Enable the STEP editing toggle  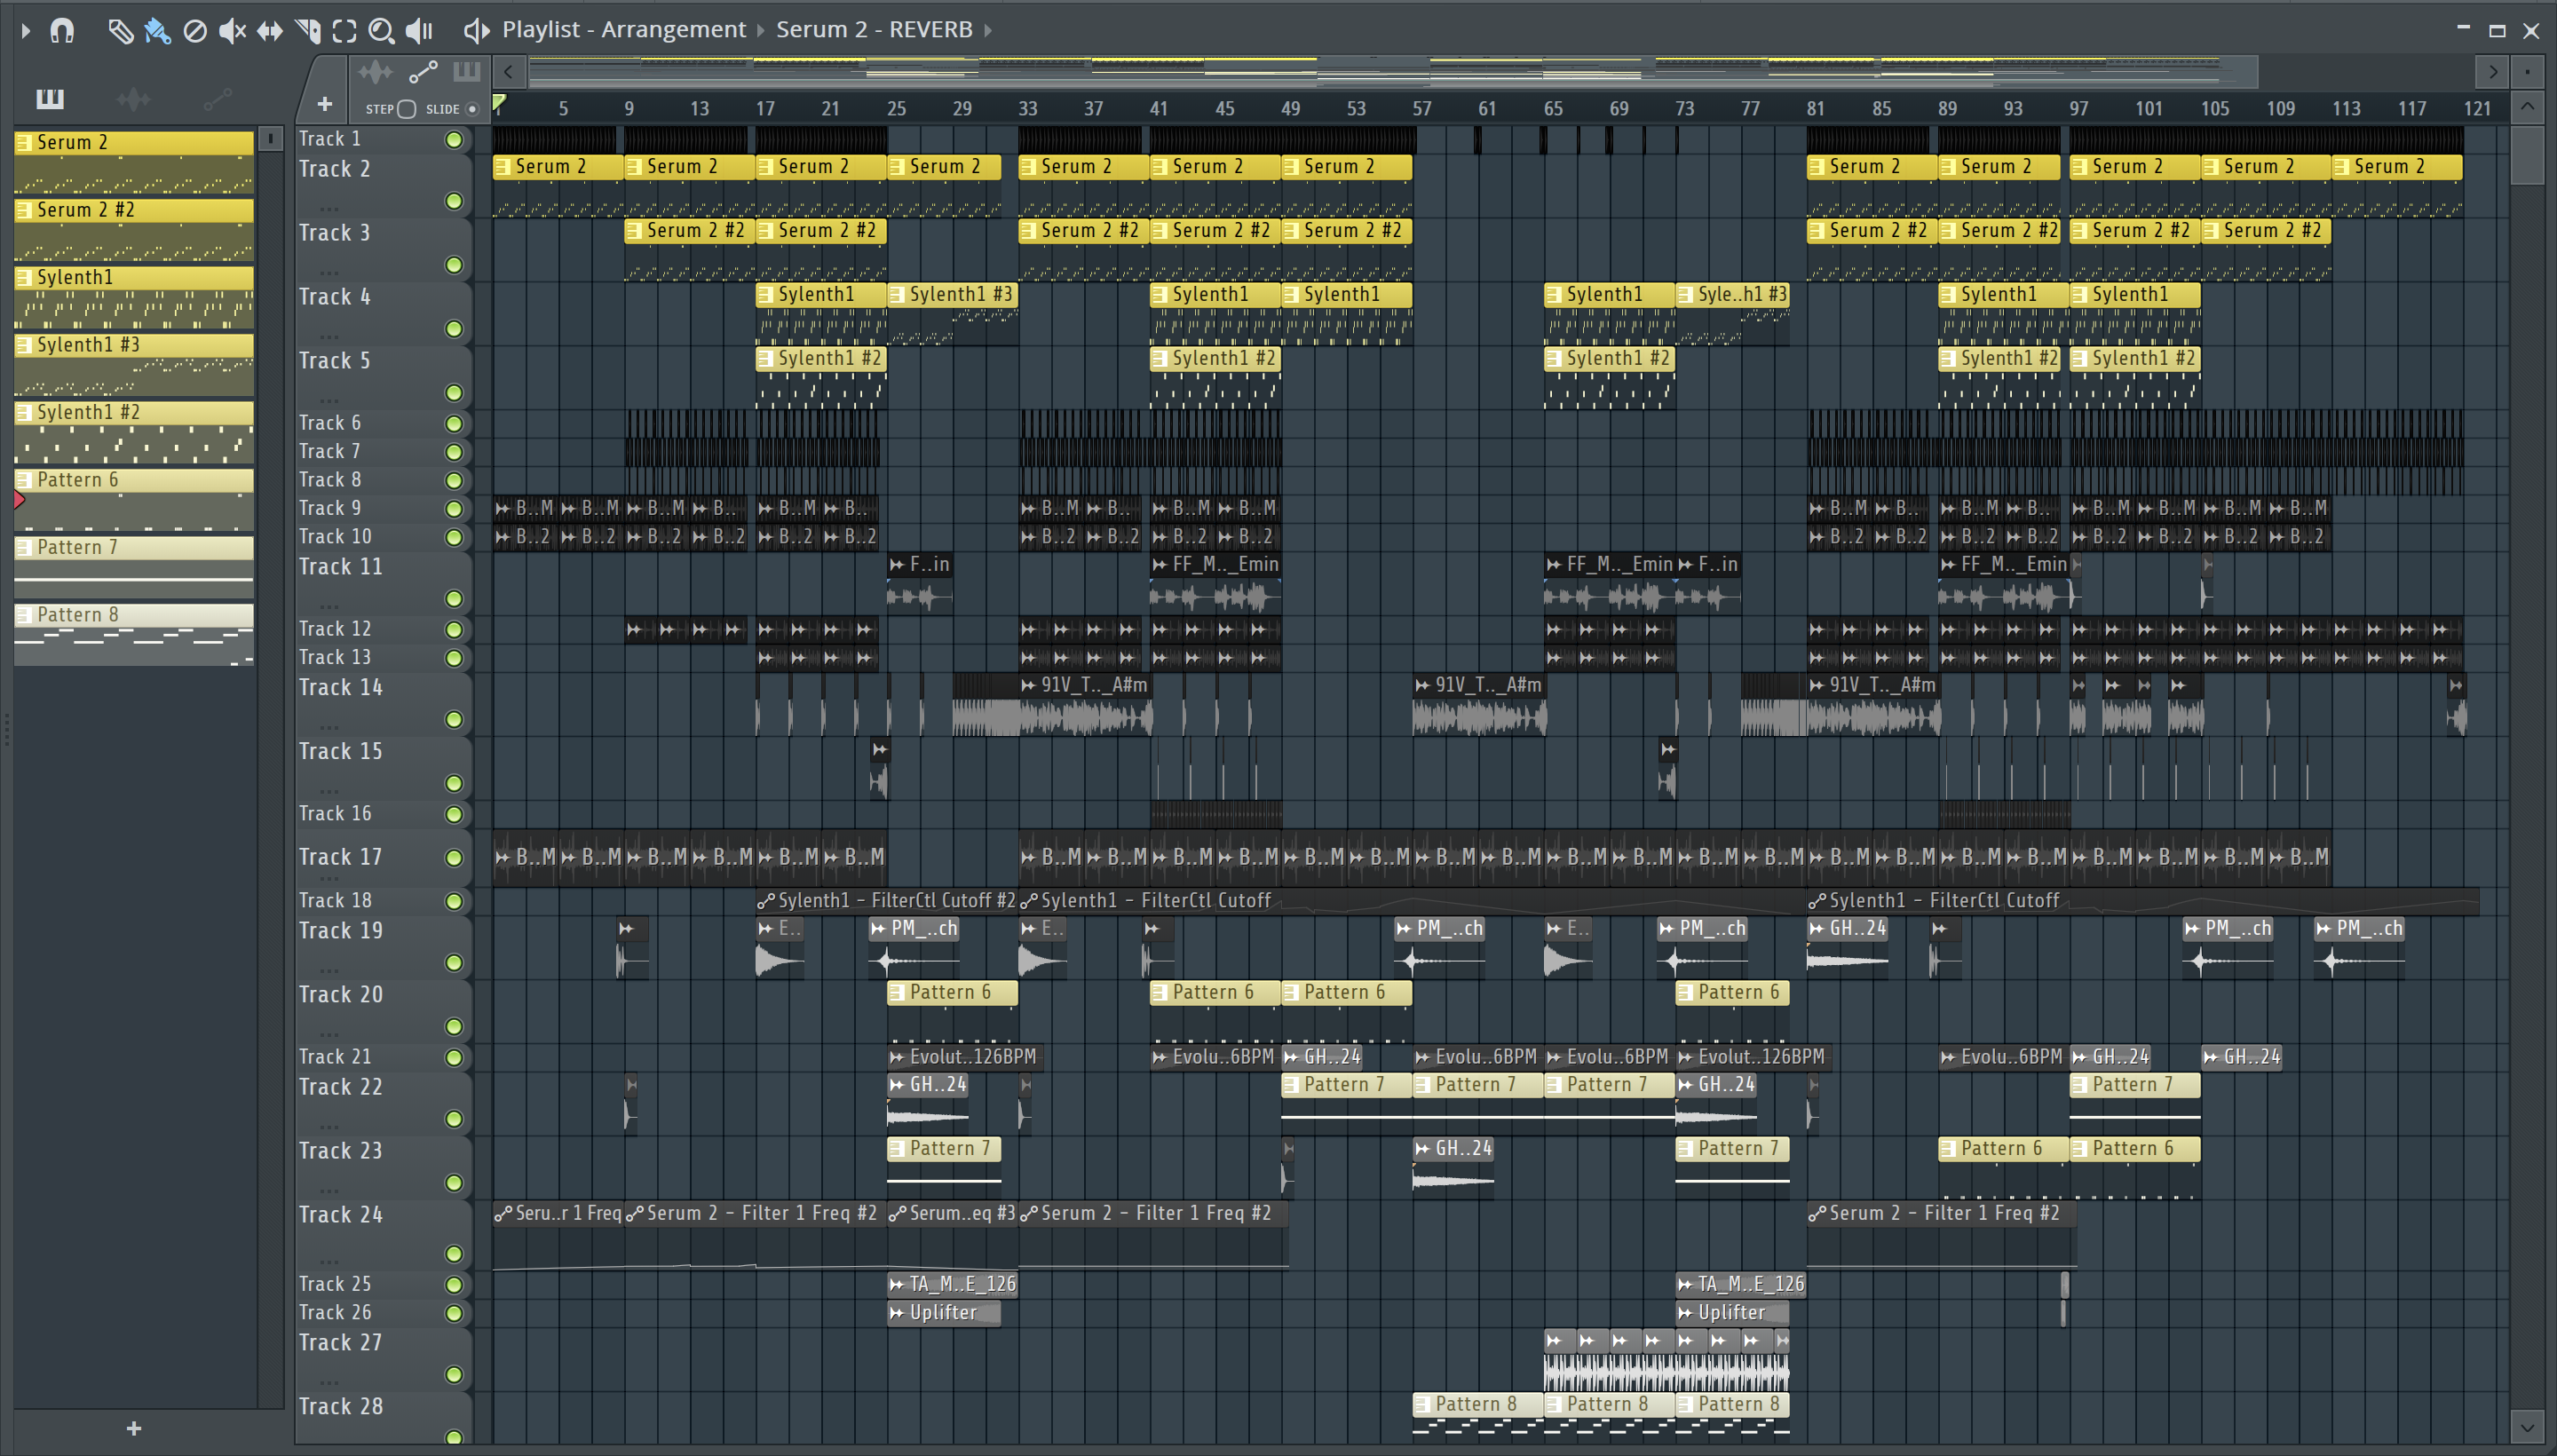[406, 109]
